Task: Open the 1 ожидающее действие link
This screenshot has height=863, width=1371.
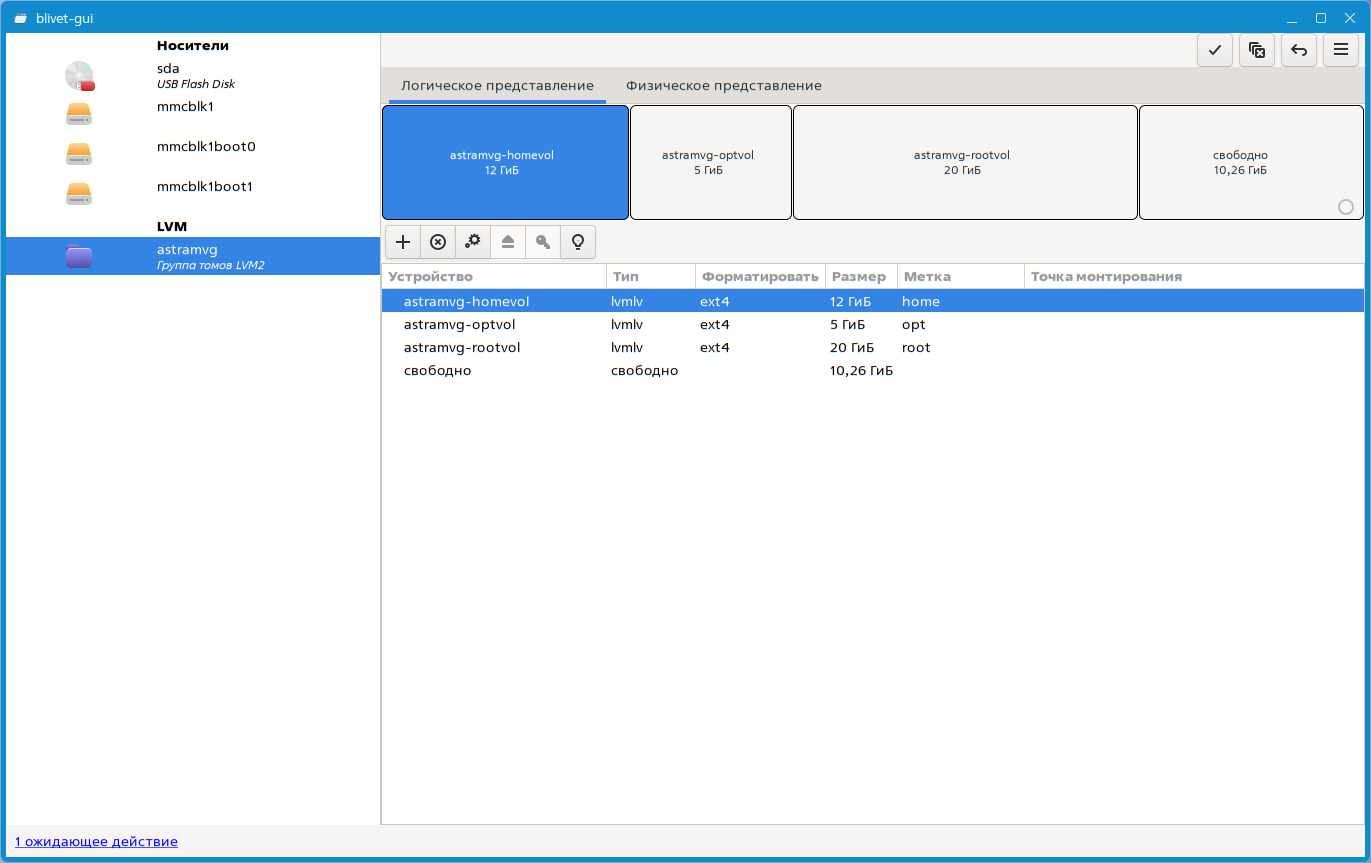Action: tap(96, 842)
